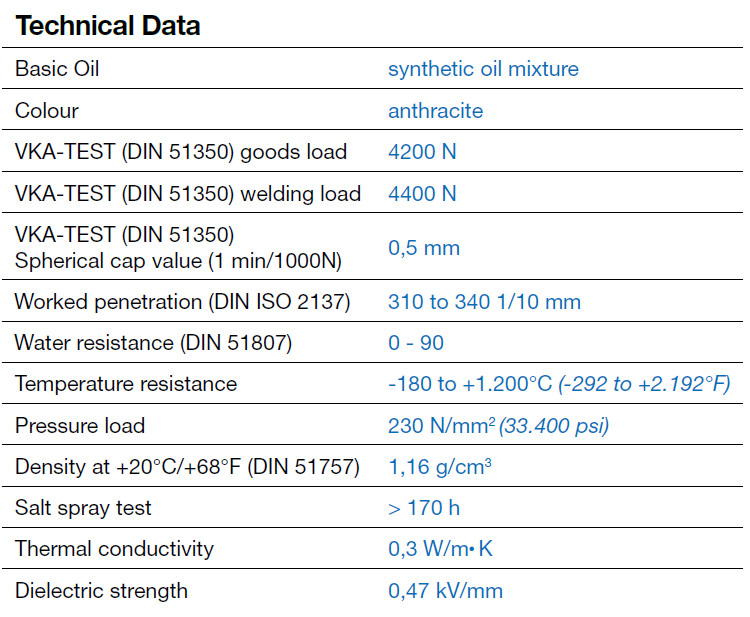Image resolution: width=750 pixels, height=617 pixels.
Task: Click the Worked penetration label
Action: (182, 301)
